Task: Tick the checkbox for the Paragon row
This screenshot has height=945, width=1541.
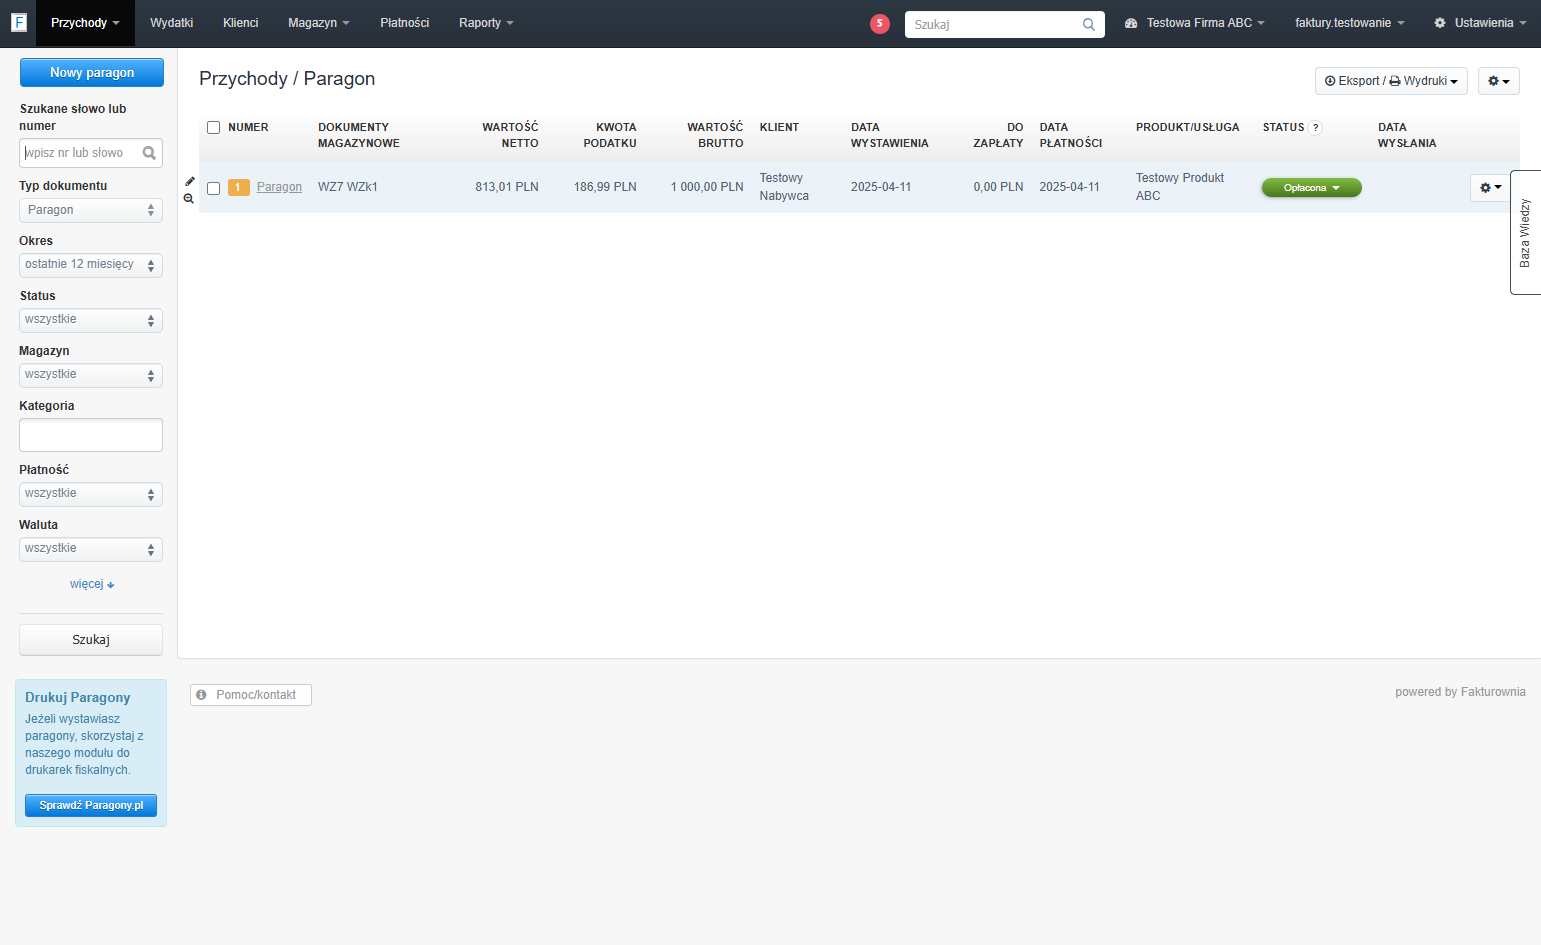Action: [x=213, y=188]
